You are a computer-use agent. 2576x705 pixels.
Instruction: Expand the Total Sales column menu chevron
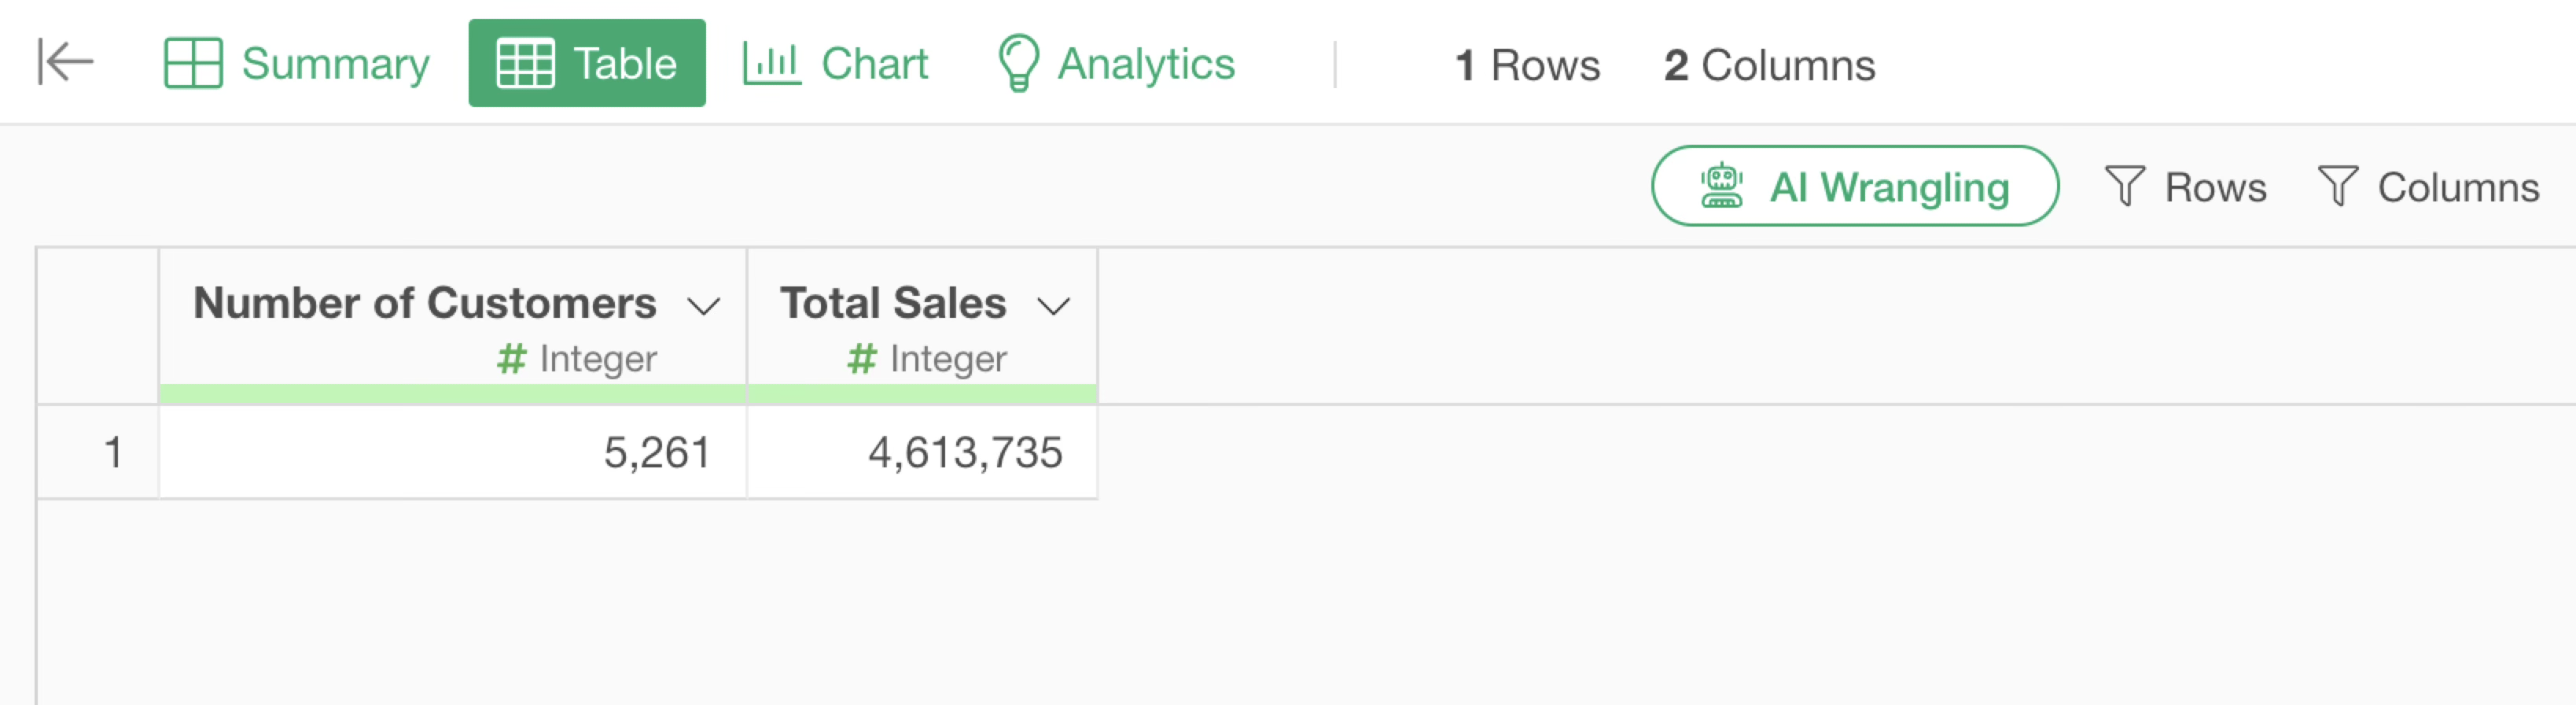(1054, 306)
